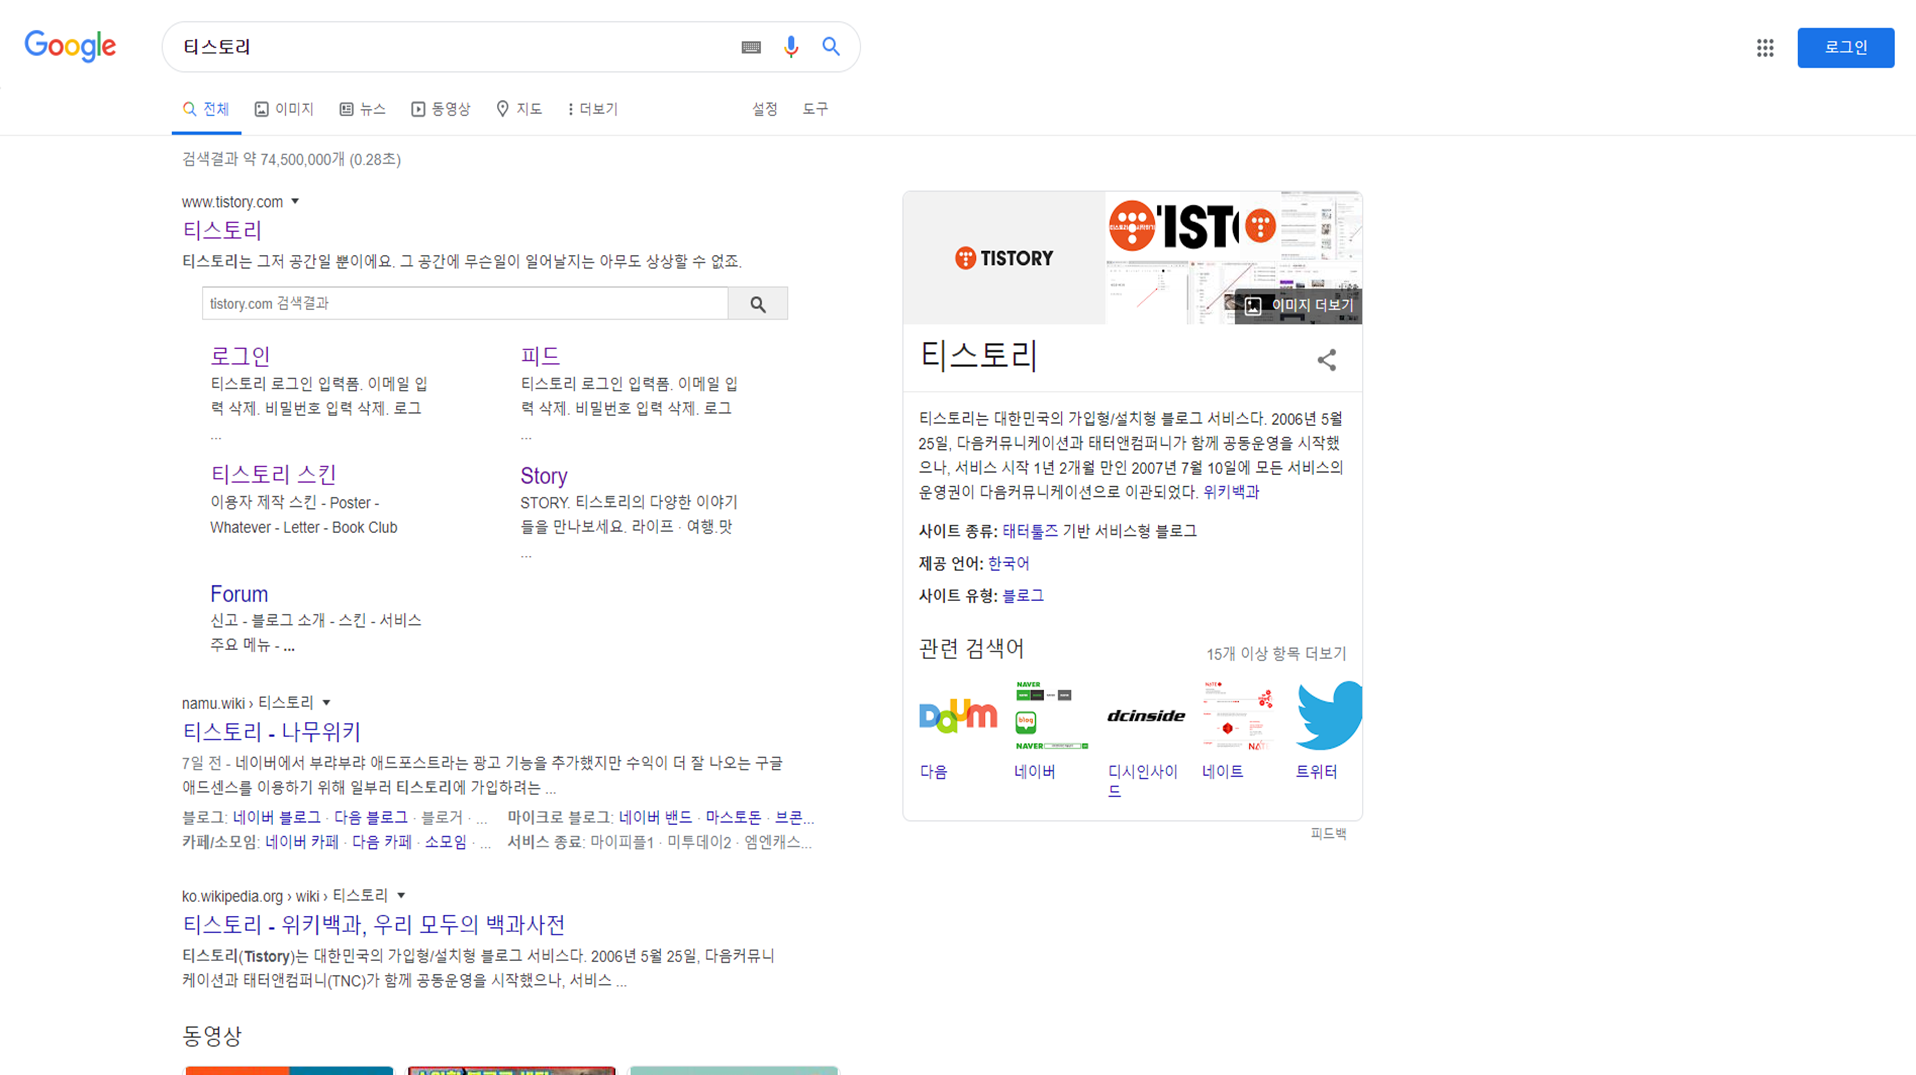
Task: Open the 다음 블로그 sublink
Action: pyautogui.click(x=371, y=817)
